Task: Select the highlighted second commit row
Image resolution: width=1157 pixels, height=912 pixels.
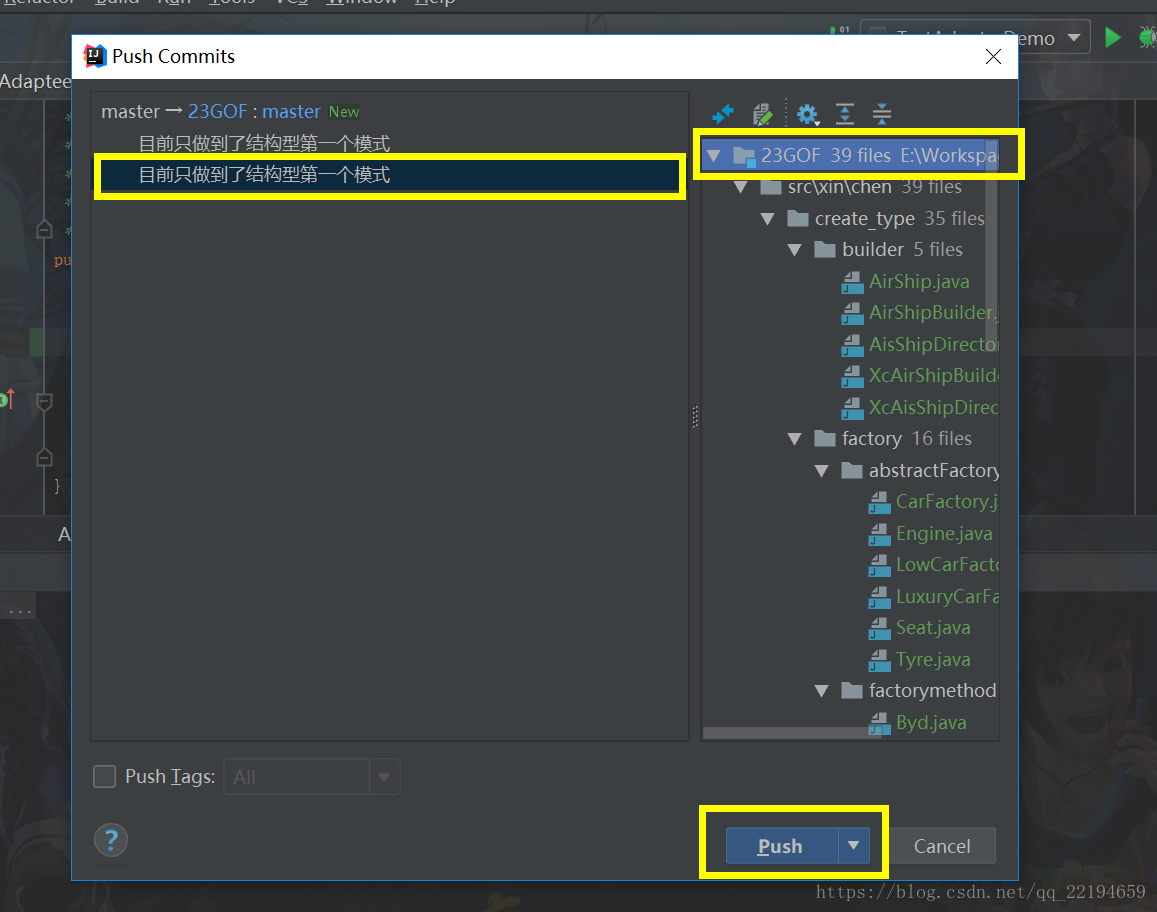Action: pos(390,175)
